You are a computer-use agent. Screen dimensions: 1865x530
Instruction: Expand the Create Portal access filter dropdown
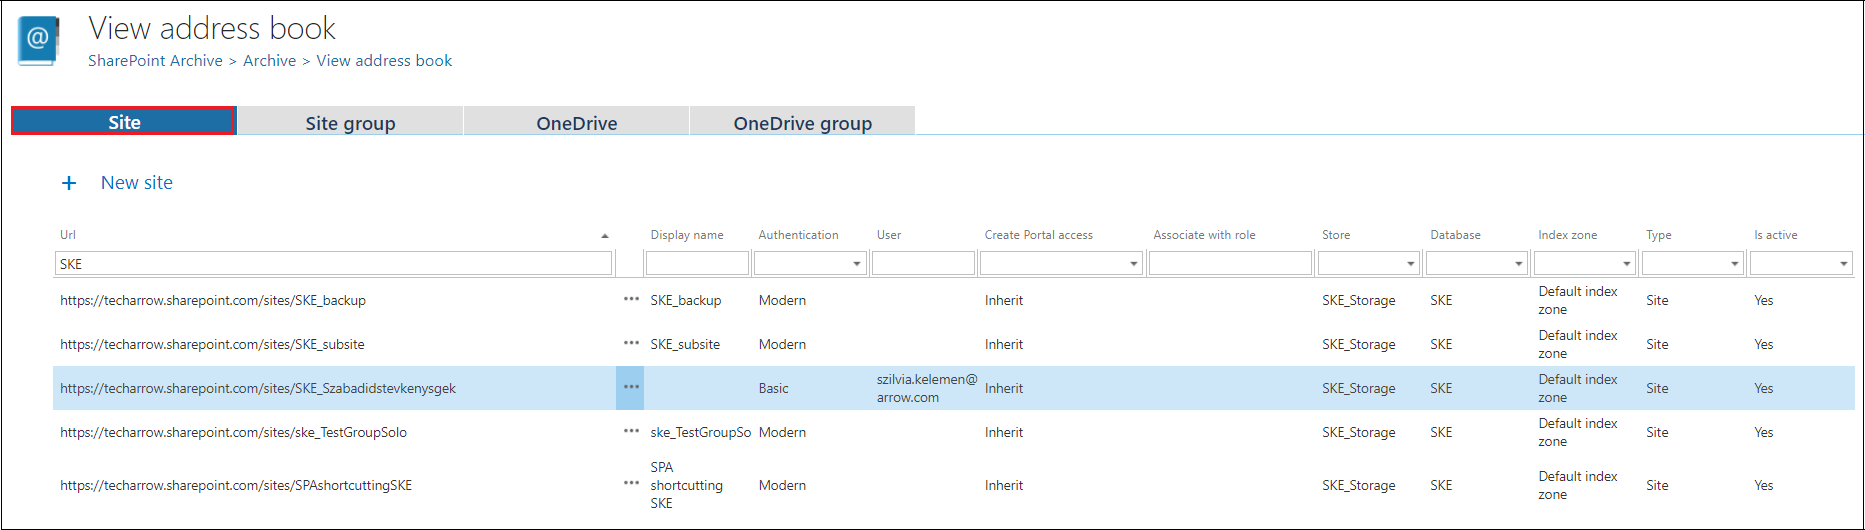pos(1133,264)
